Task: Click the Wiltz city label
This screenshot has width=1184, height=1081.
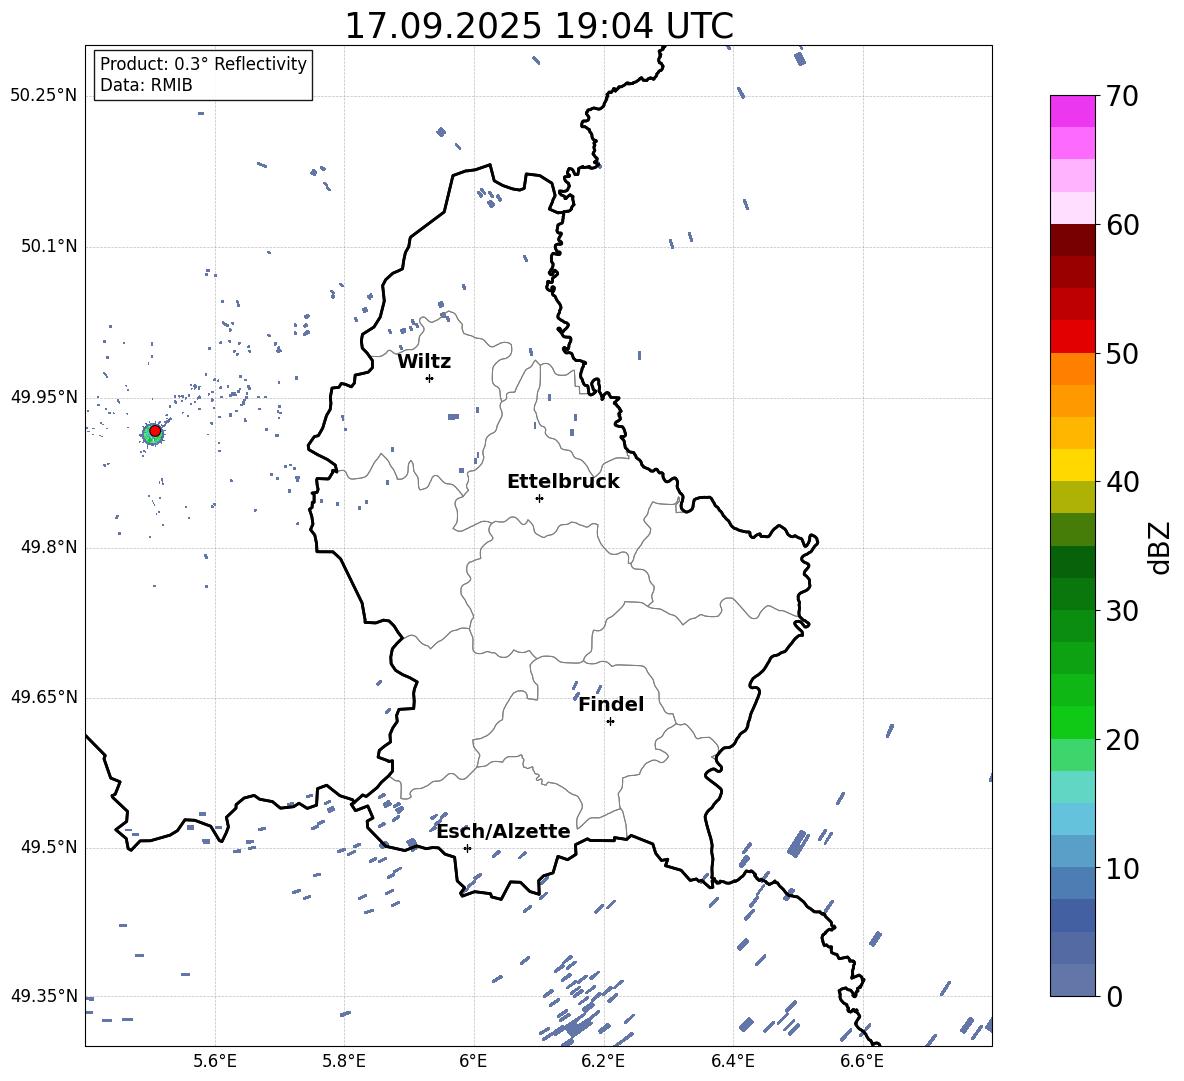Action: [424, 362]
